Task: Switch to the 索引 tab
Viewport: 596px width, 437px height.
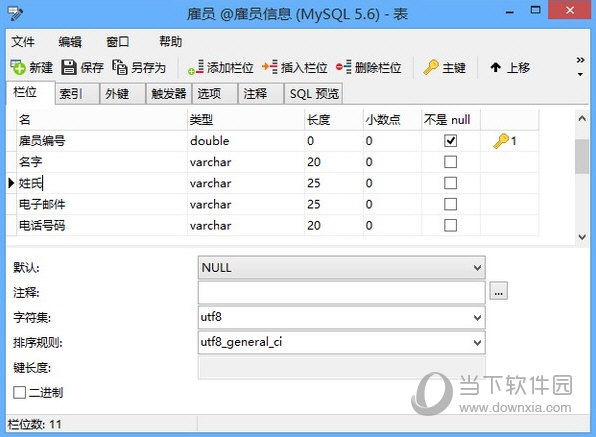Action: pyautogui.click(x=77, y=94)
